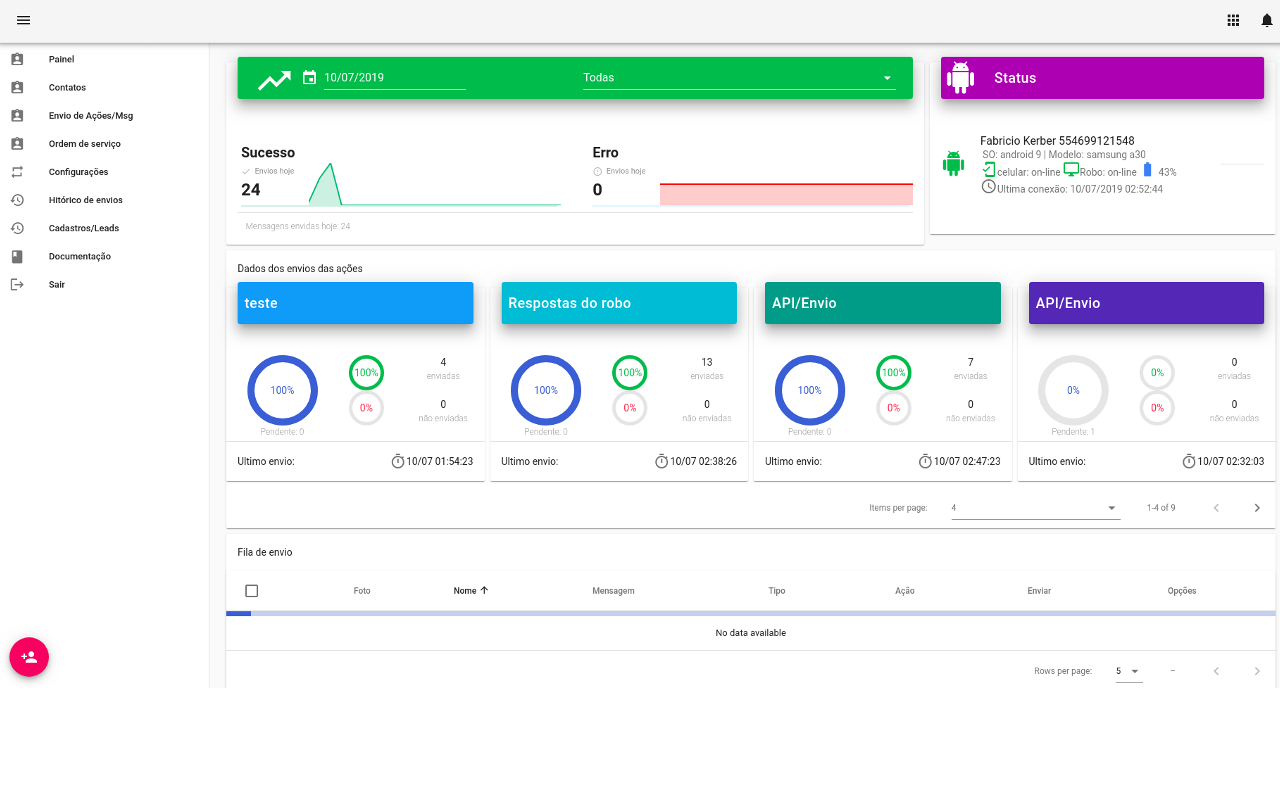
Task: Click timestamp 10/07 02:47:23
Action: pos(967,462)
